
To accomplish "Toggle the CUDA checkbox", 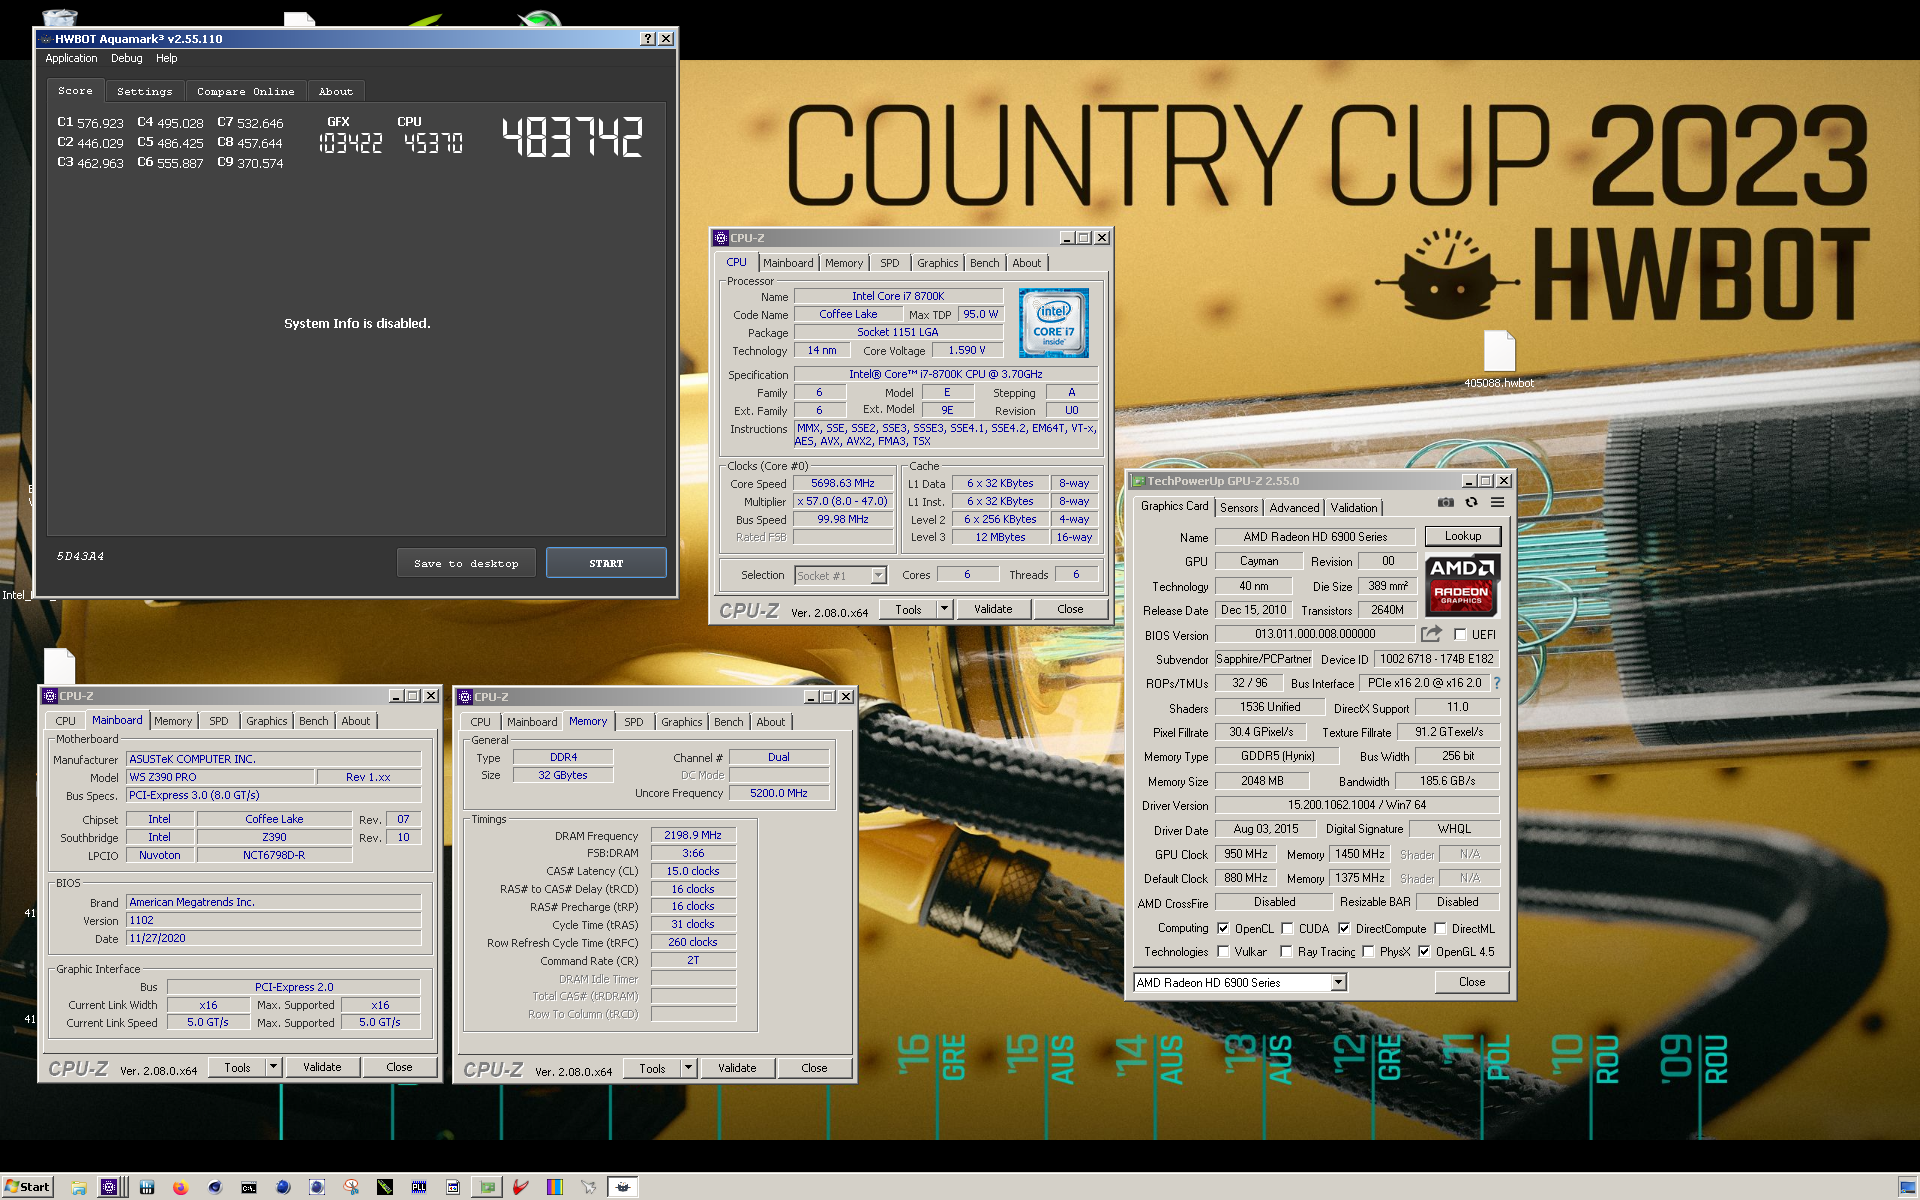I will (x=1287, y=928).
